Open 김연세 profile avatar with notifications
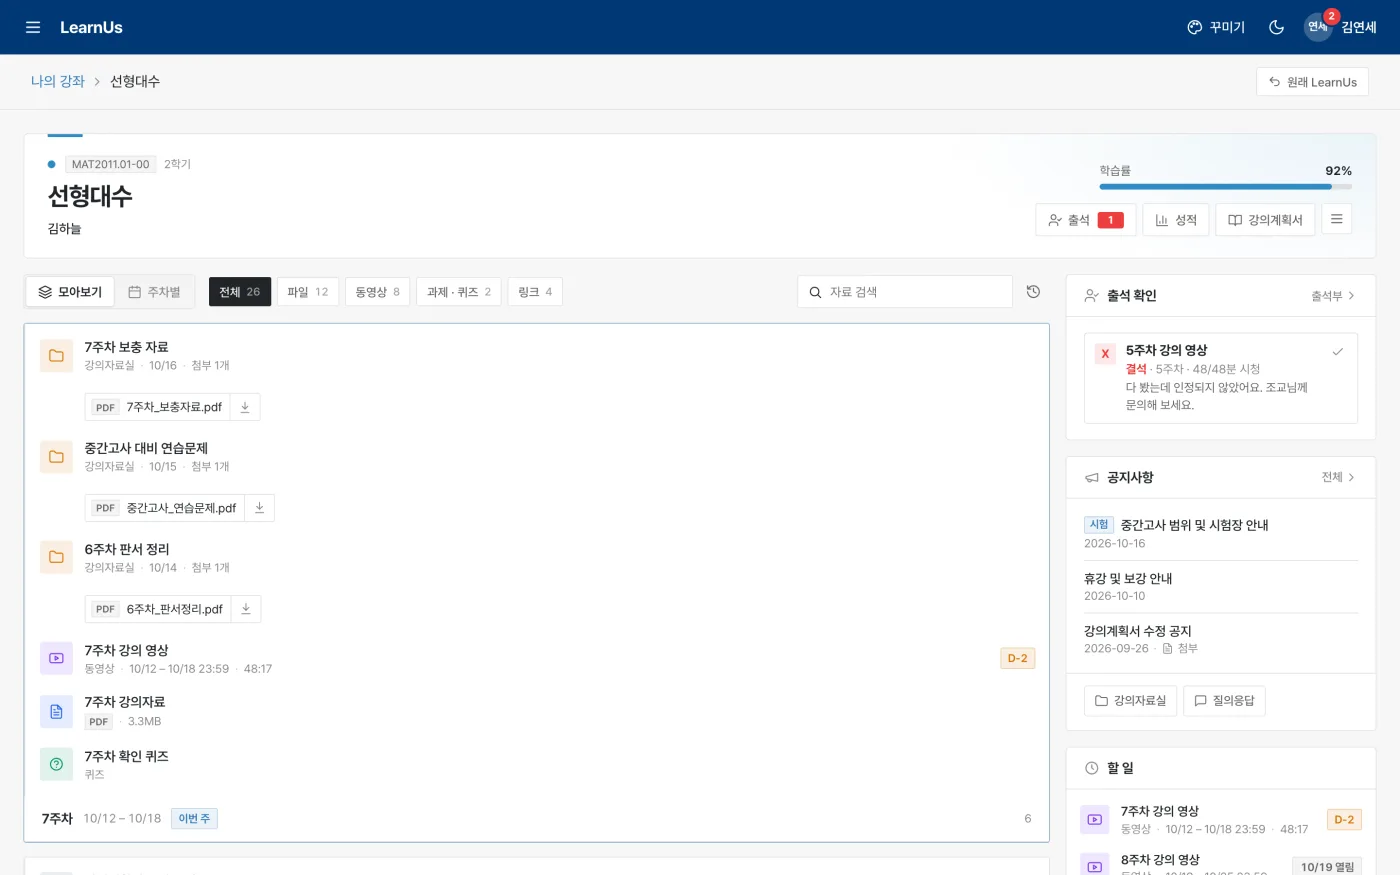1400x875 pixels. pos(1341,27)
